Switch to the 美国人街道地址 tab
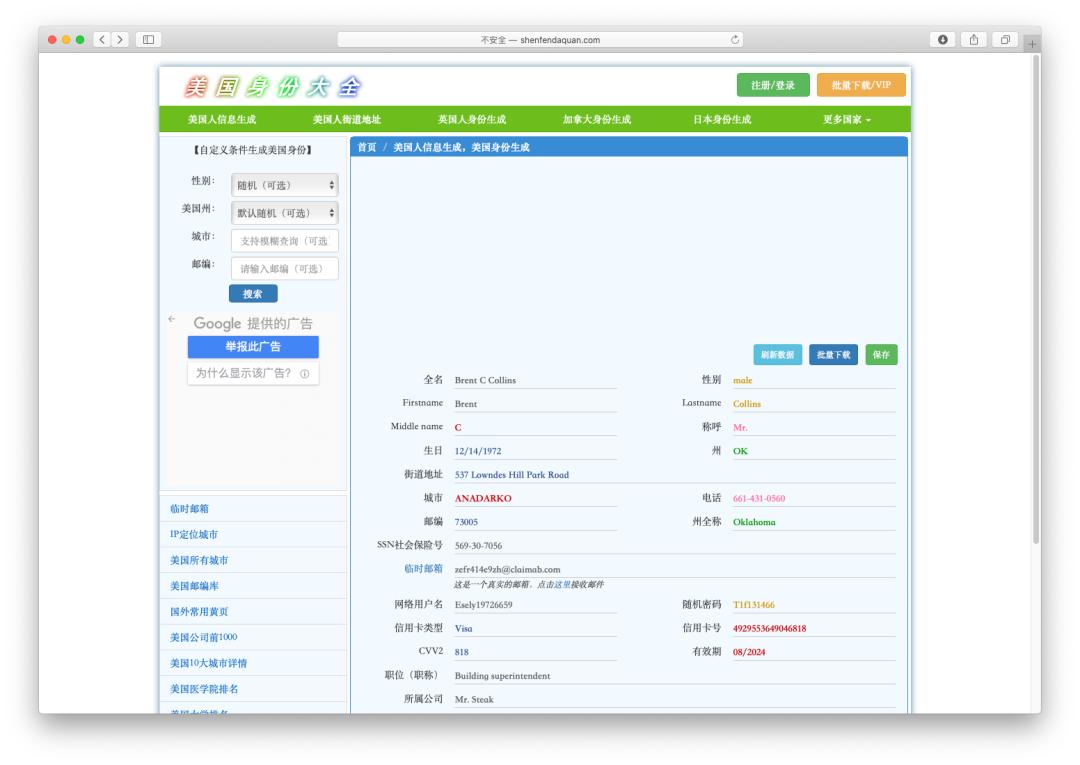The image size is (1080, 765). pyautogui.click(x=349, y=117)
